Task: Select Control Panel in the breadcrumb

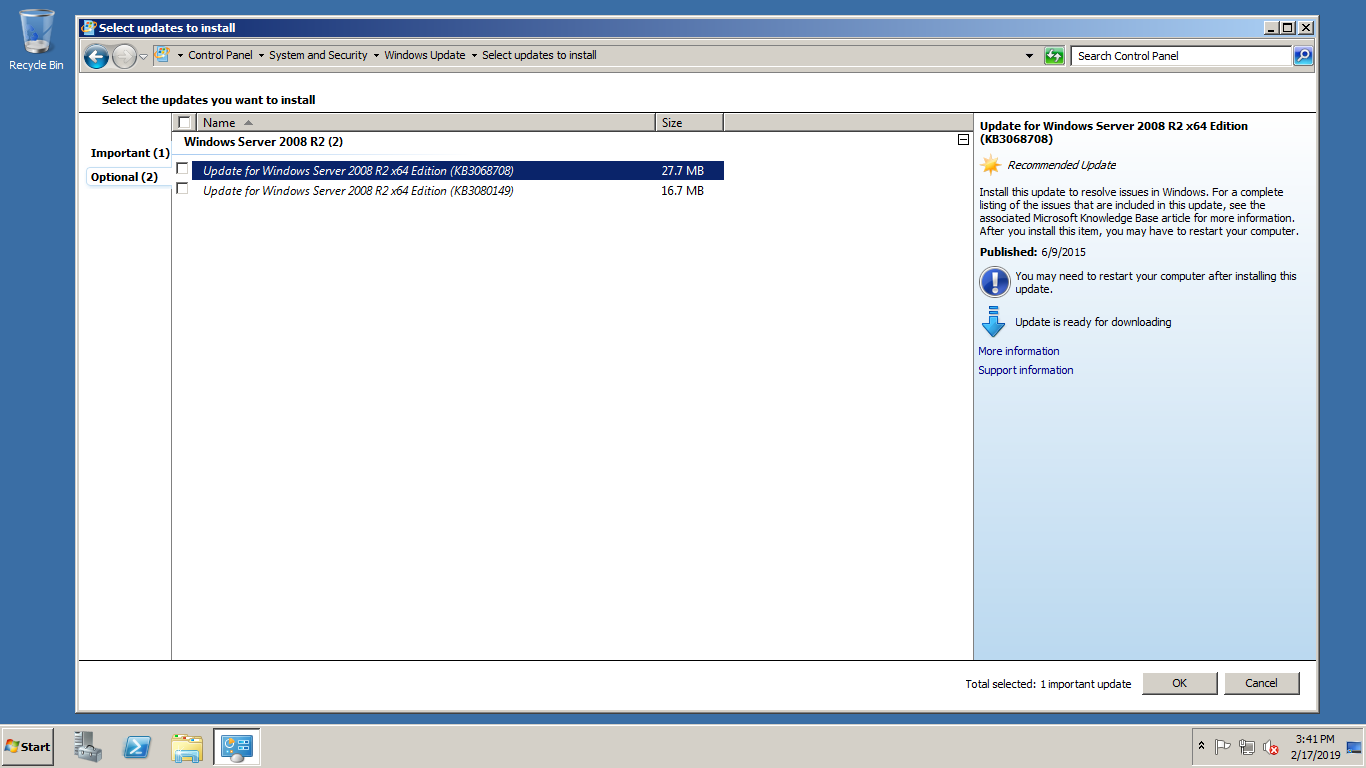Action: click(220, 55)
